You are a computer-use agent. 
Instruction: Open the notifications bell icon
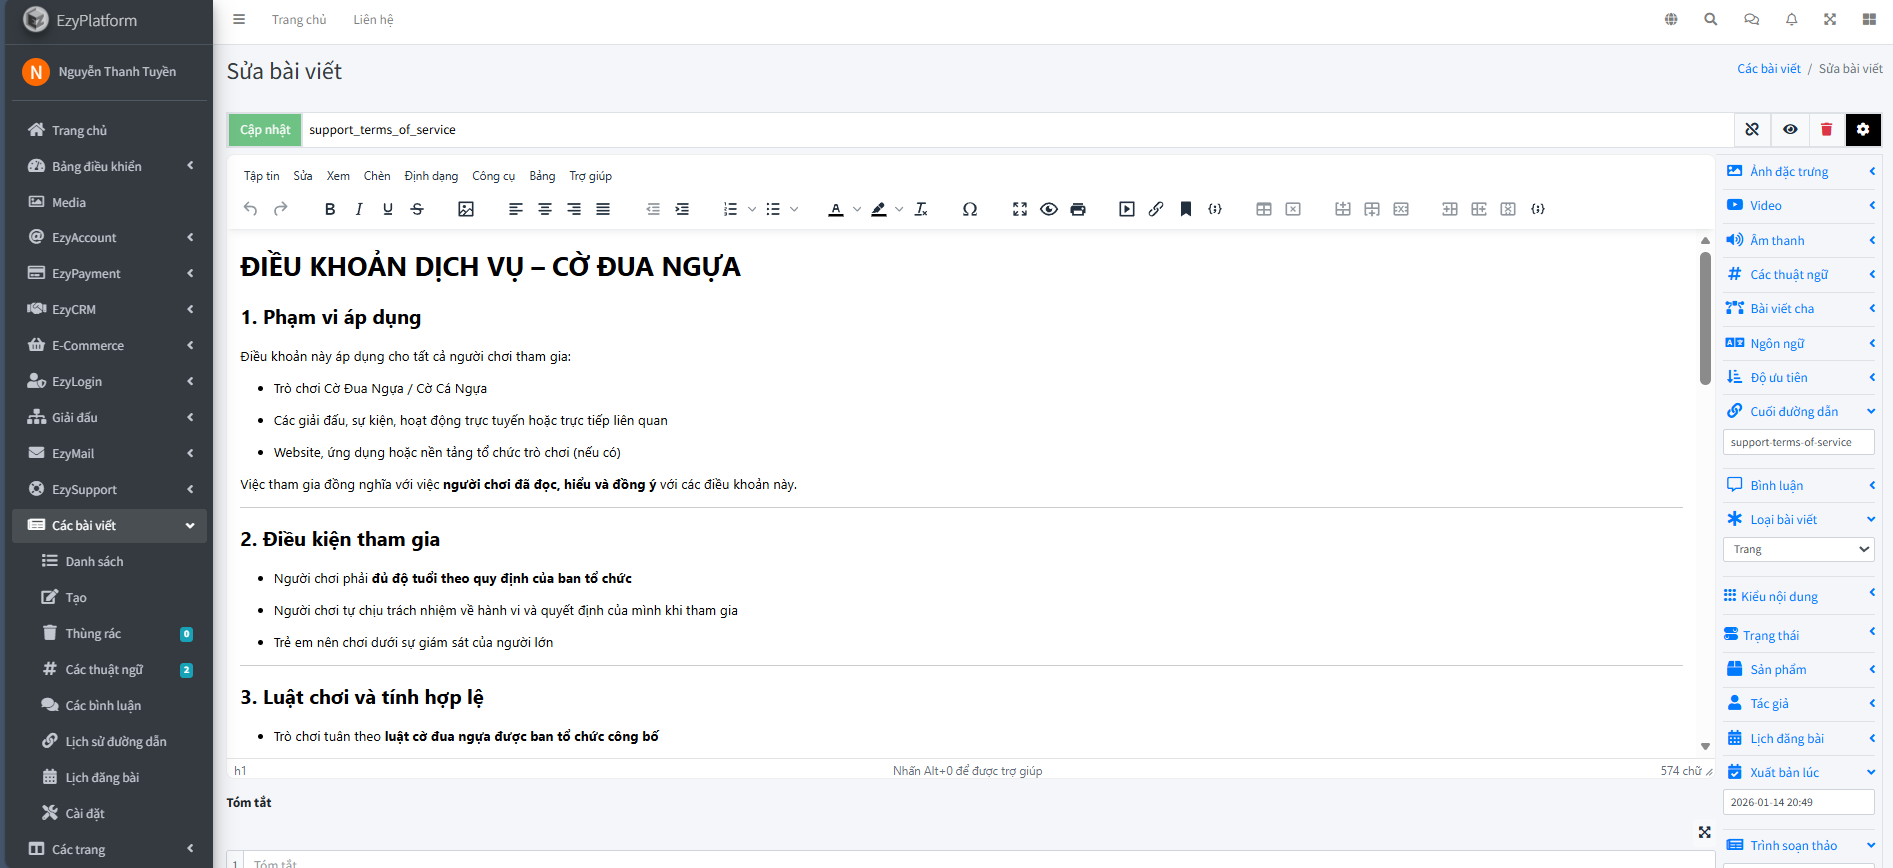pyautogui.click(x=1791, y=19)
